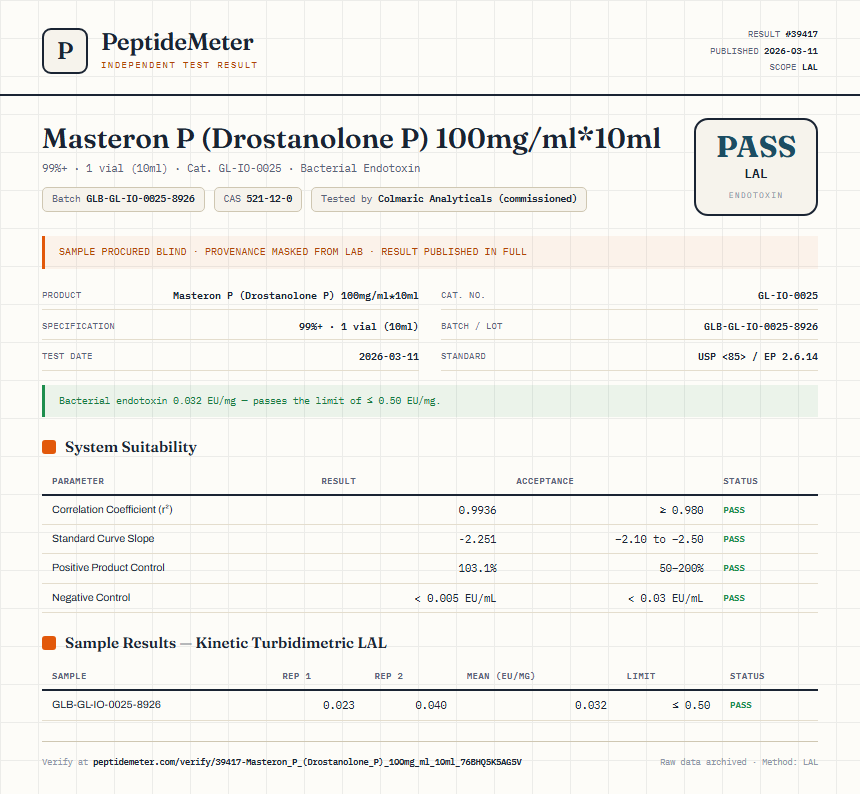Image resolution: width=860 pixels, height=794 pixels.
Task: Click the REP 2 value 0.040
Action: tap(431, 705)
